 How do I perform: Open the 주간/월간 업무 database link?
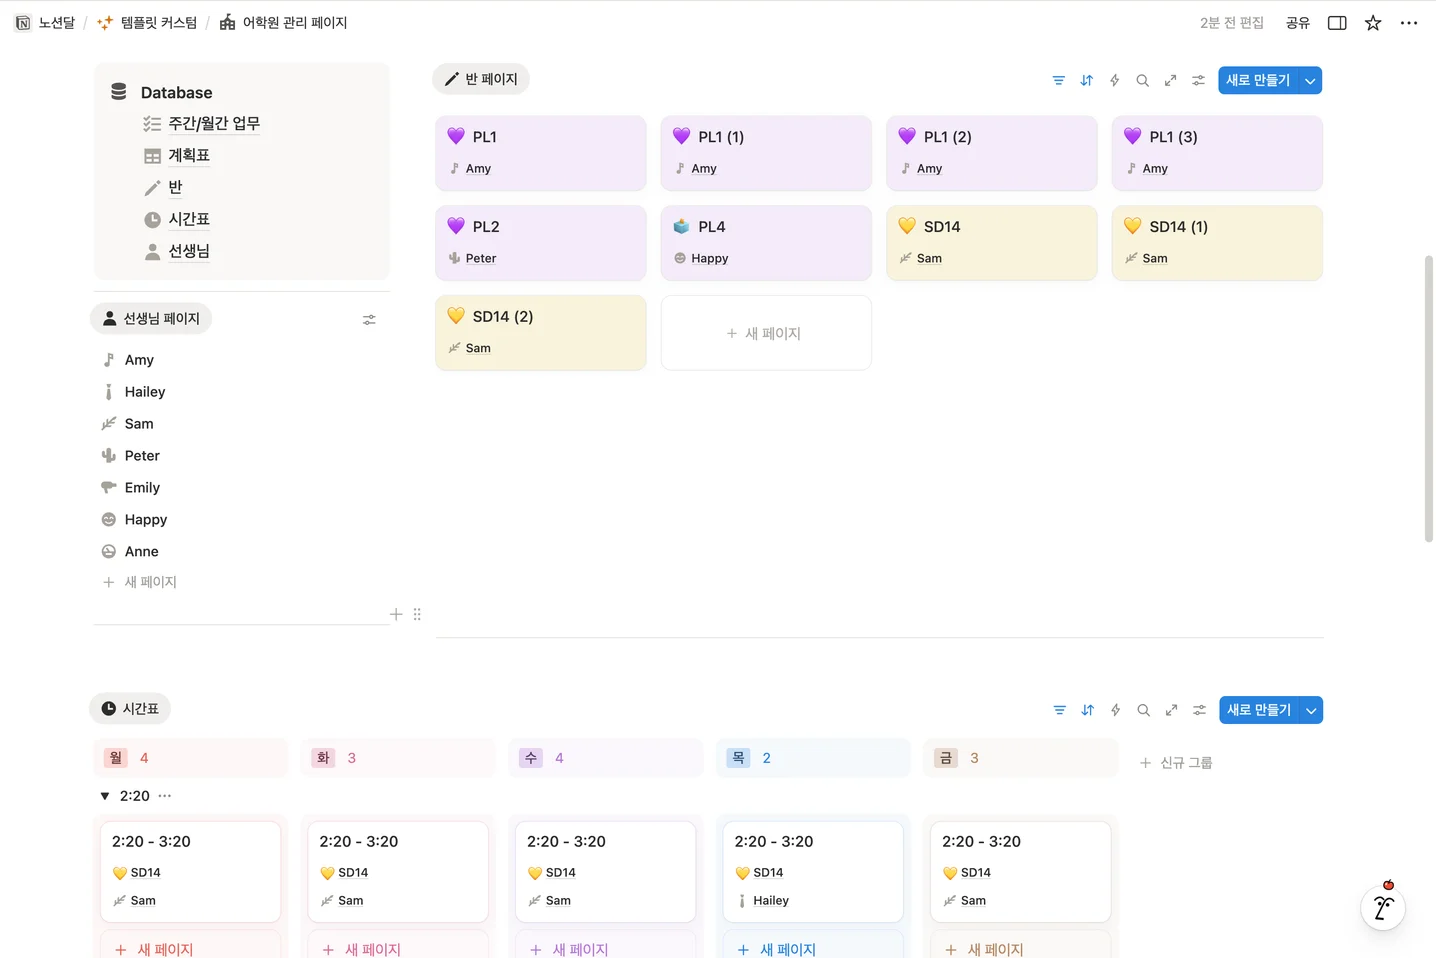point(213,123)
